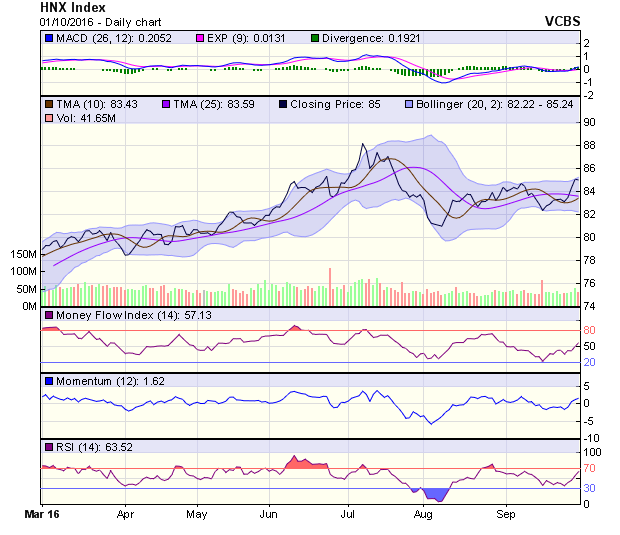Click the 150M volume axis label

click(24, 255)
